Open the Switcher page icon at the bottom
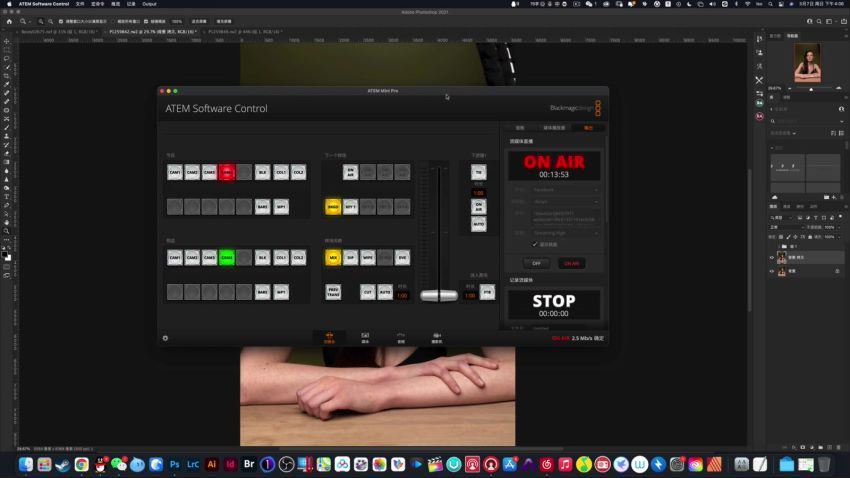This screenshot has height=478, width=850. [x=329, y=338]
